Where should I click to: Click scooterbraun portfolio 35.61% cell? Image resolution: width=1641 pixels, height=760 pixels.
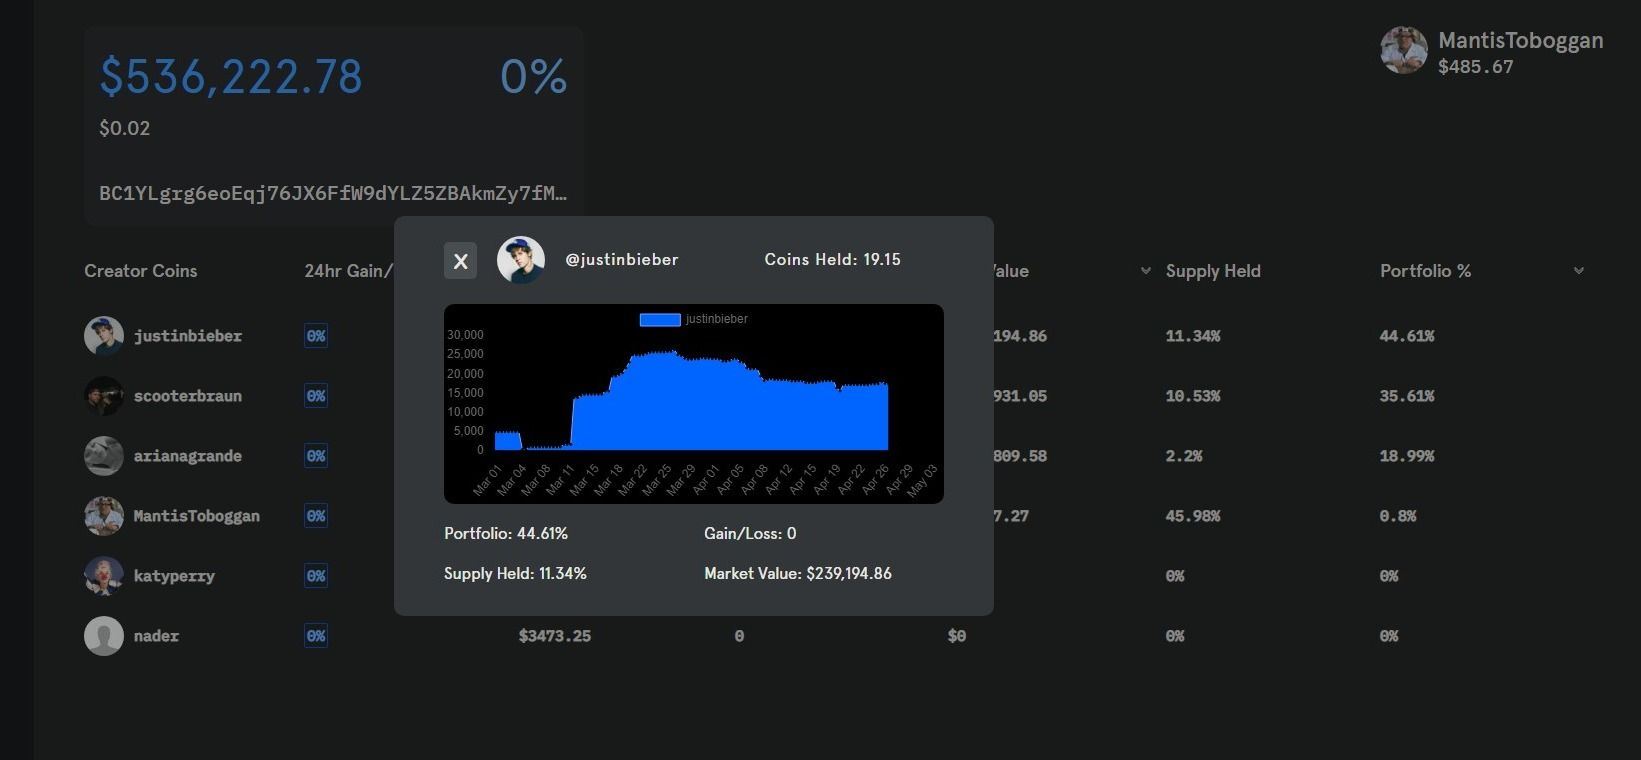coord(1407,396)
